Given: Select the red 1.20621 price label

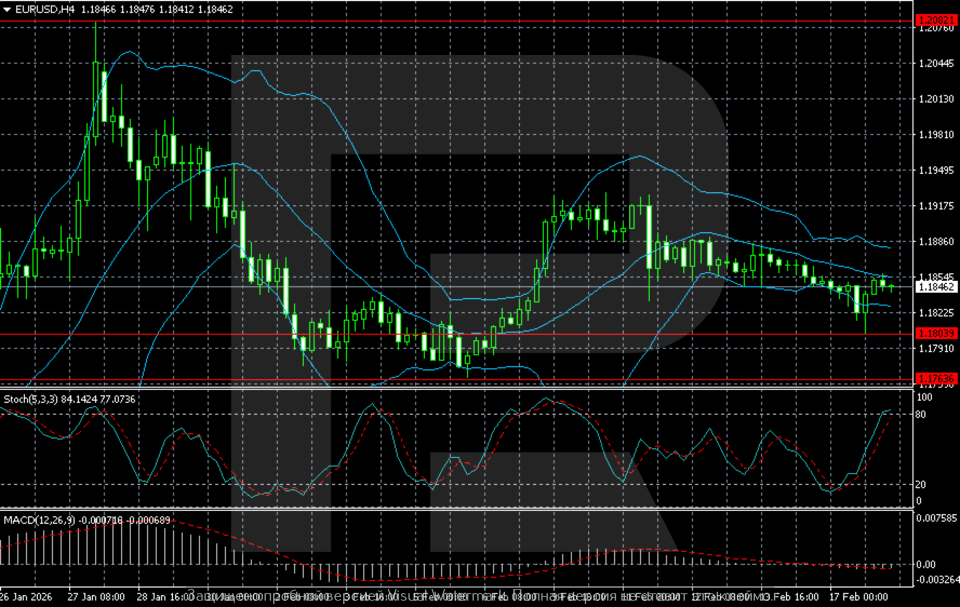Looking at the screenshot, I should pos(936,20).
